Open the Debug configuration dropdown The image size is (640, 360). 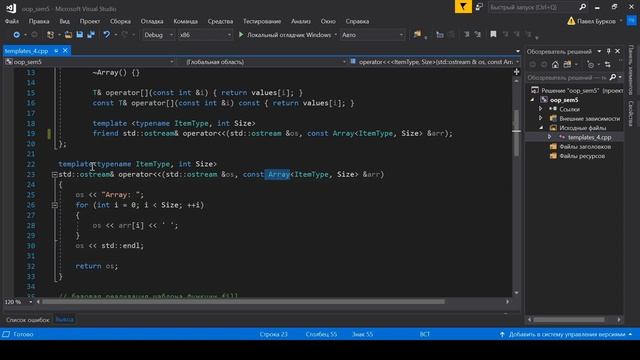click(158, 35)
